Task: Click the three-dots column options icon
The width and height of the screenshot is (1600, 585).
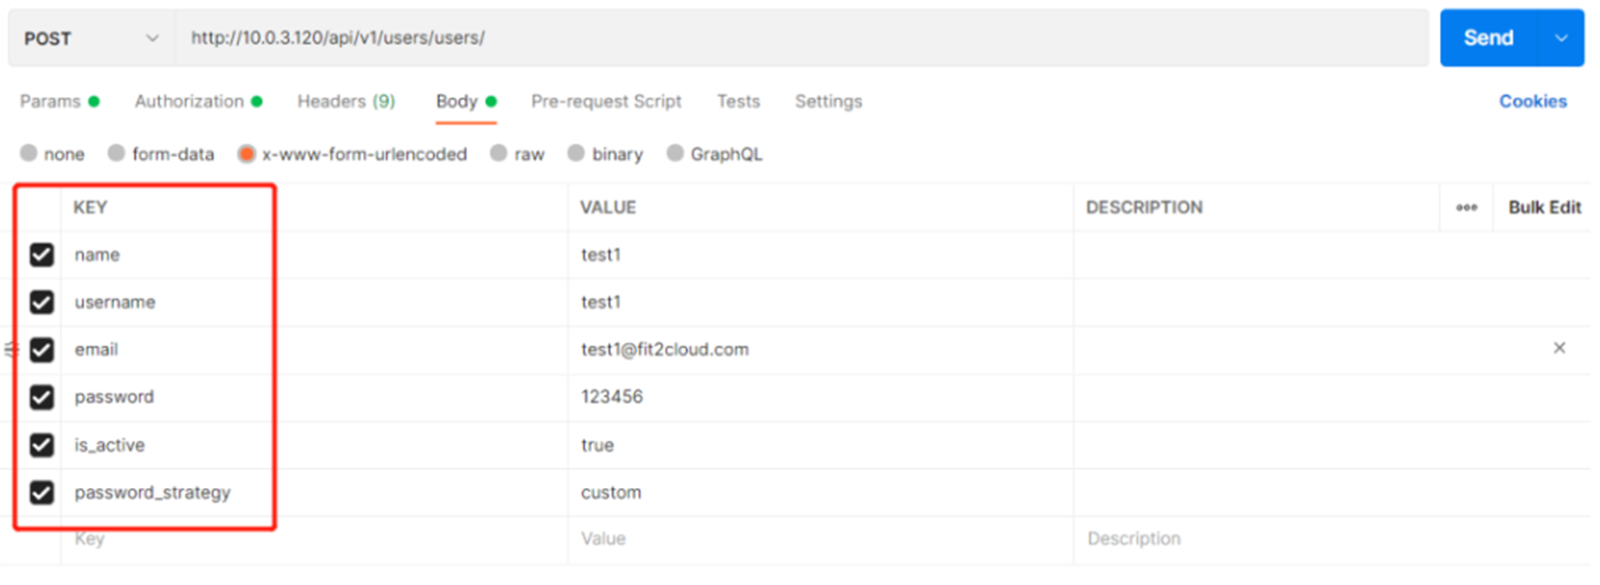Action: click(x=1466, y=208)
